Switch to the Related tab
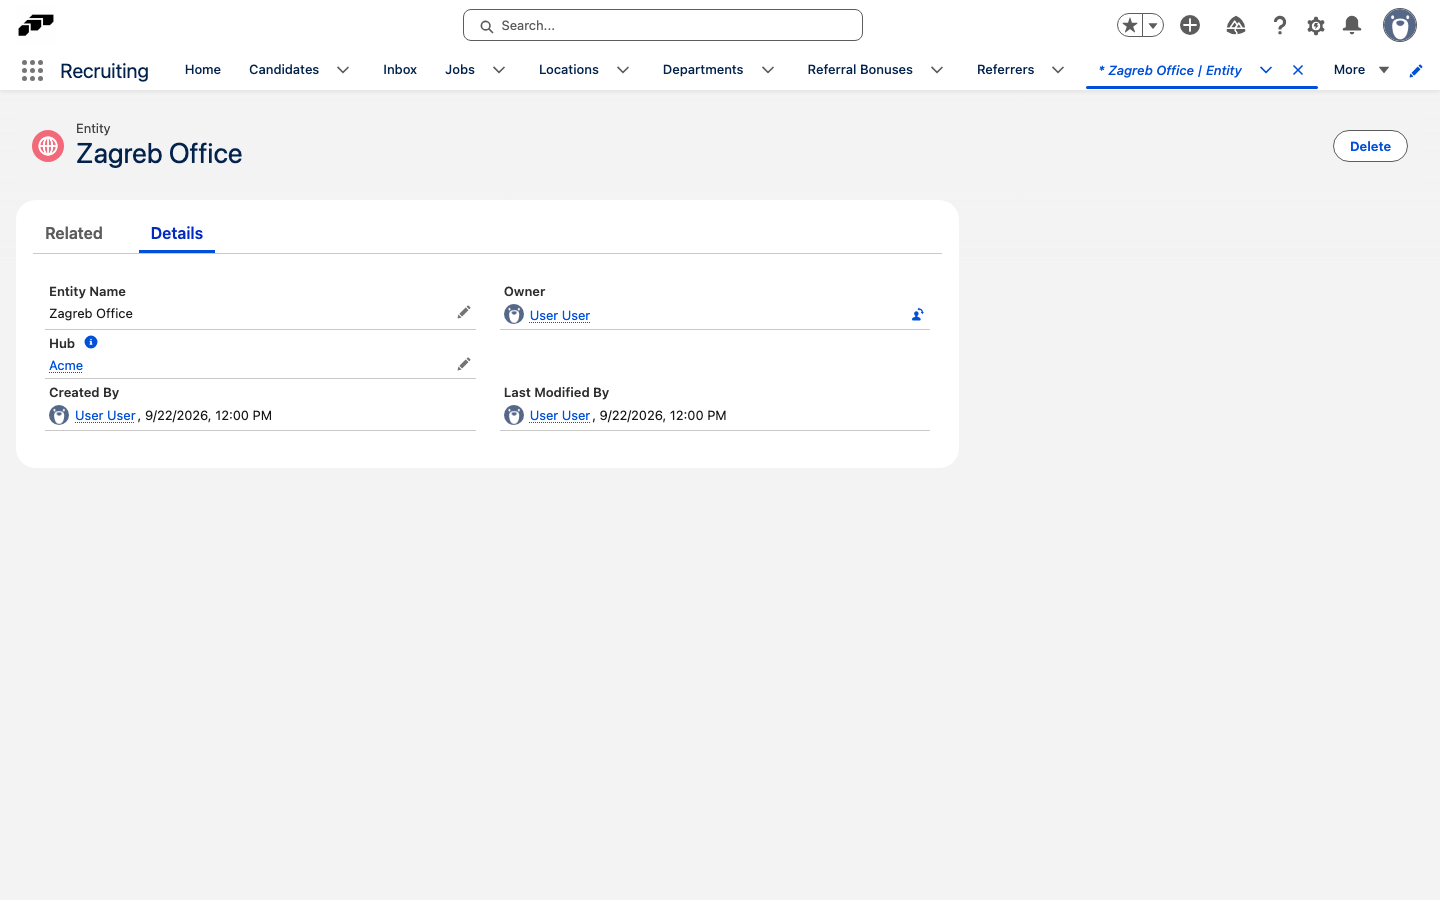The width and height of the screenshot is (1440, 900). click(x=74, y=233)
